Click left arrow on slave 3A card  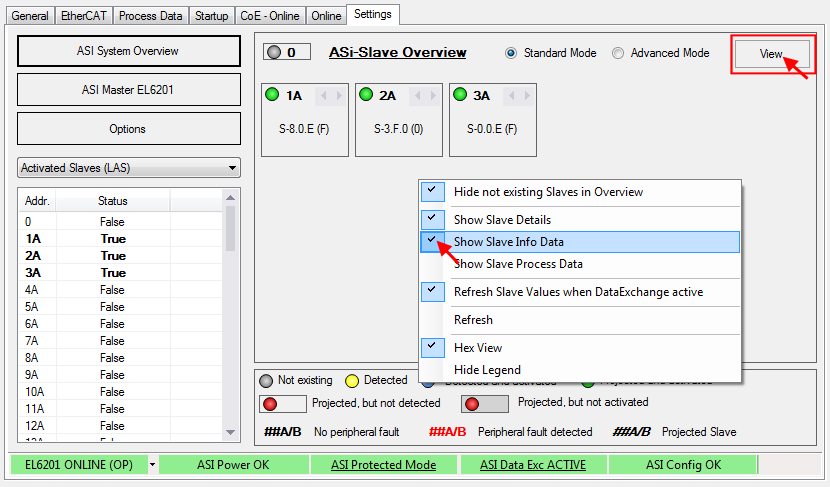point(511,96)
